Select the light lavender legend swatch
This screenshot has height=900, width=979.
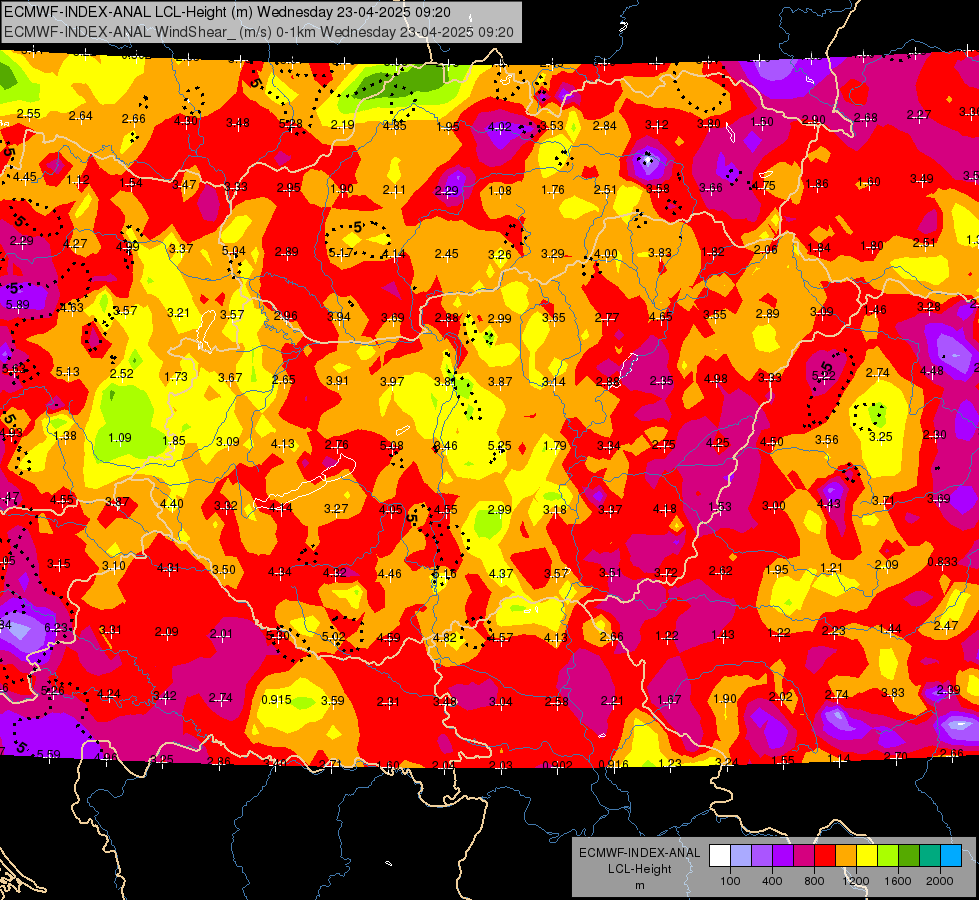click(x=740, y=856)
